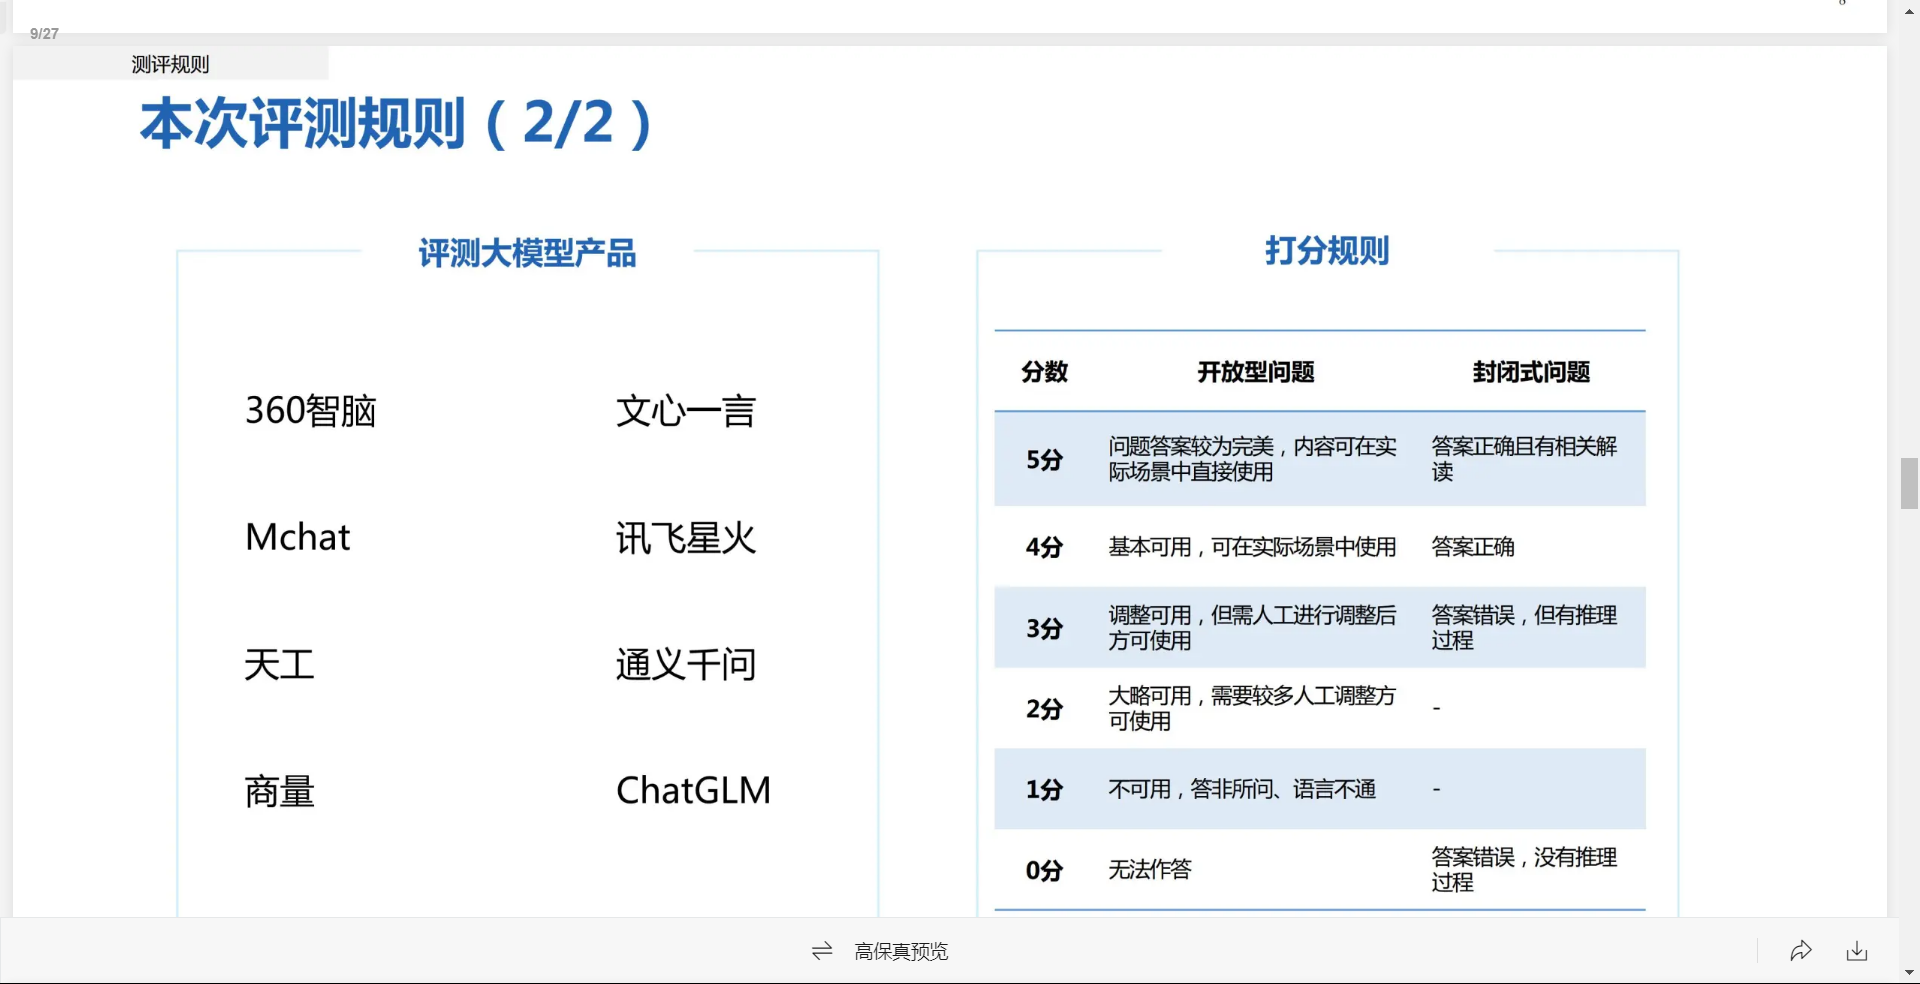This screenshot has height=984, width=1920.
Task: Click the swap arrows icon beside 高保真预览
Action: pyautogui.click(x=822, y=951)
